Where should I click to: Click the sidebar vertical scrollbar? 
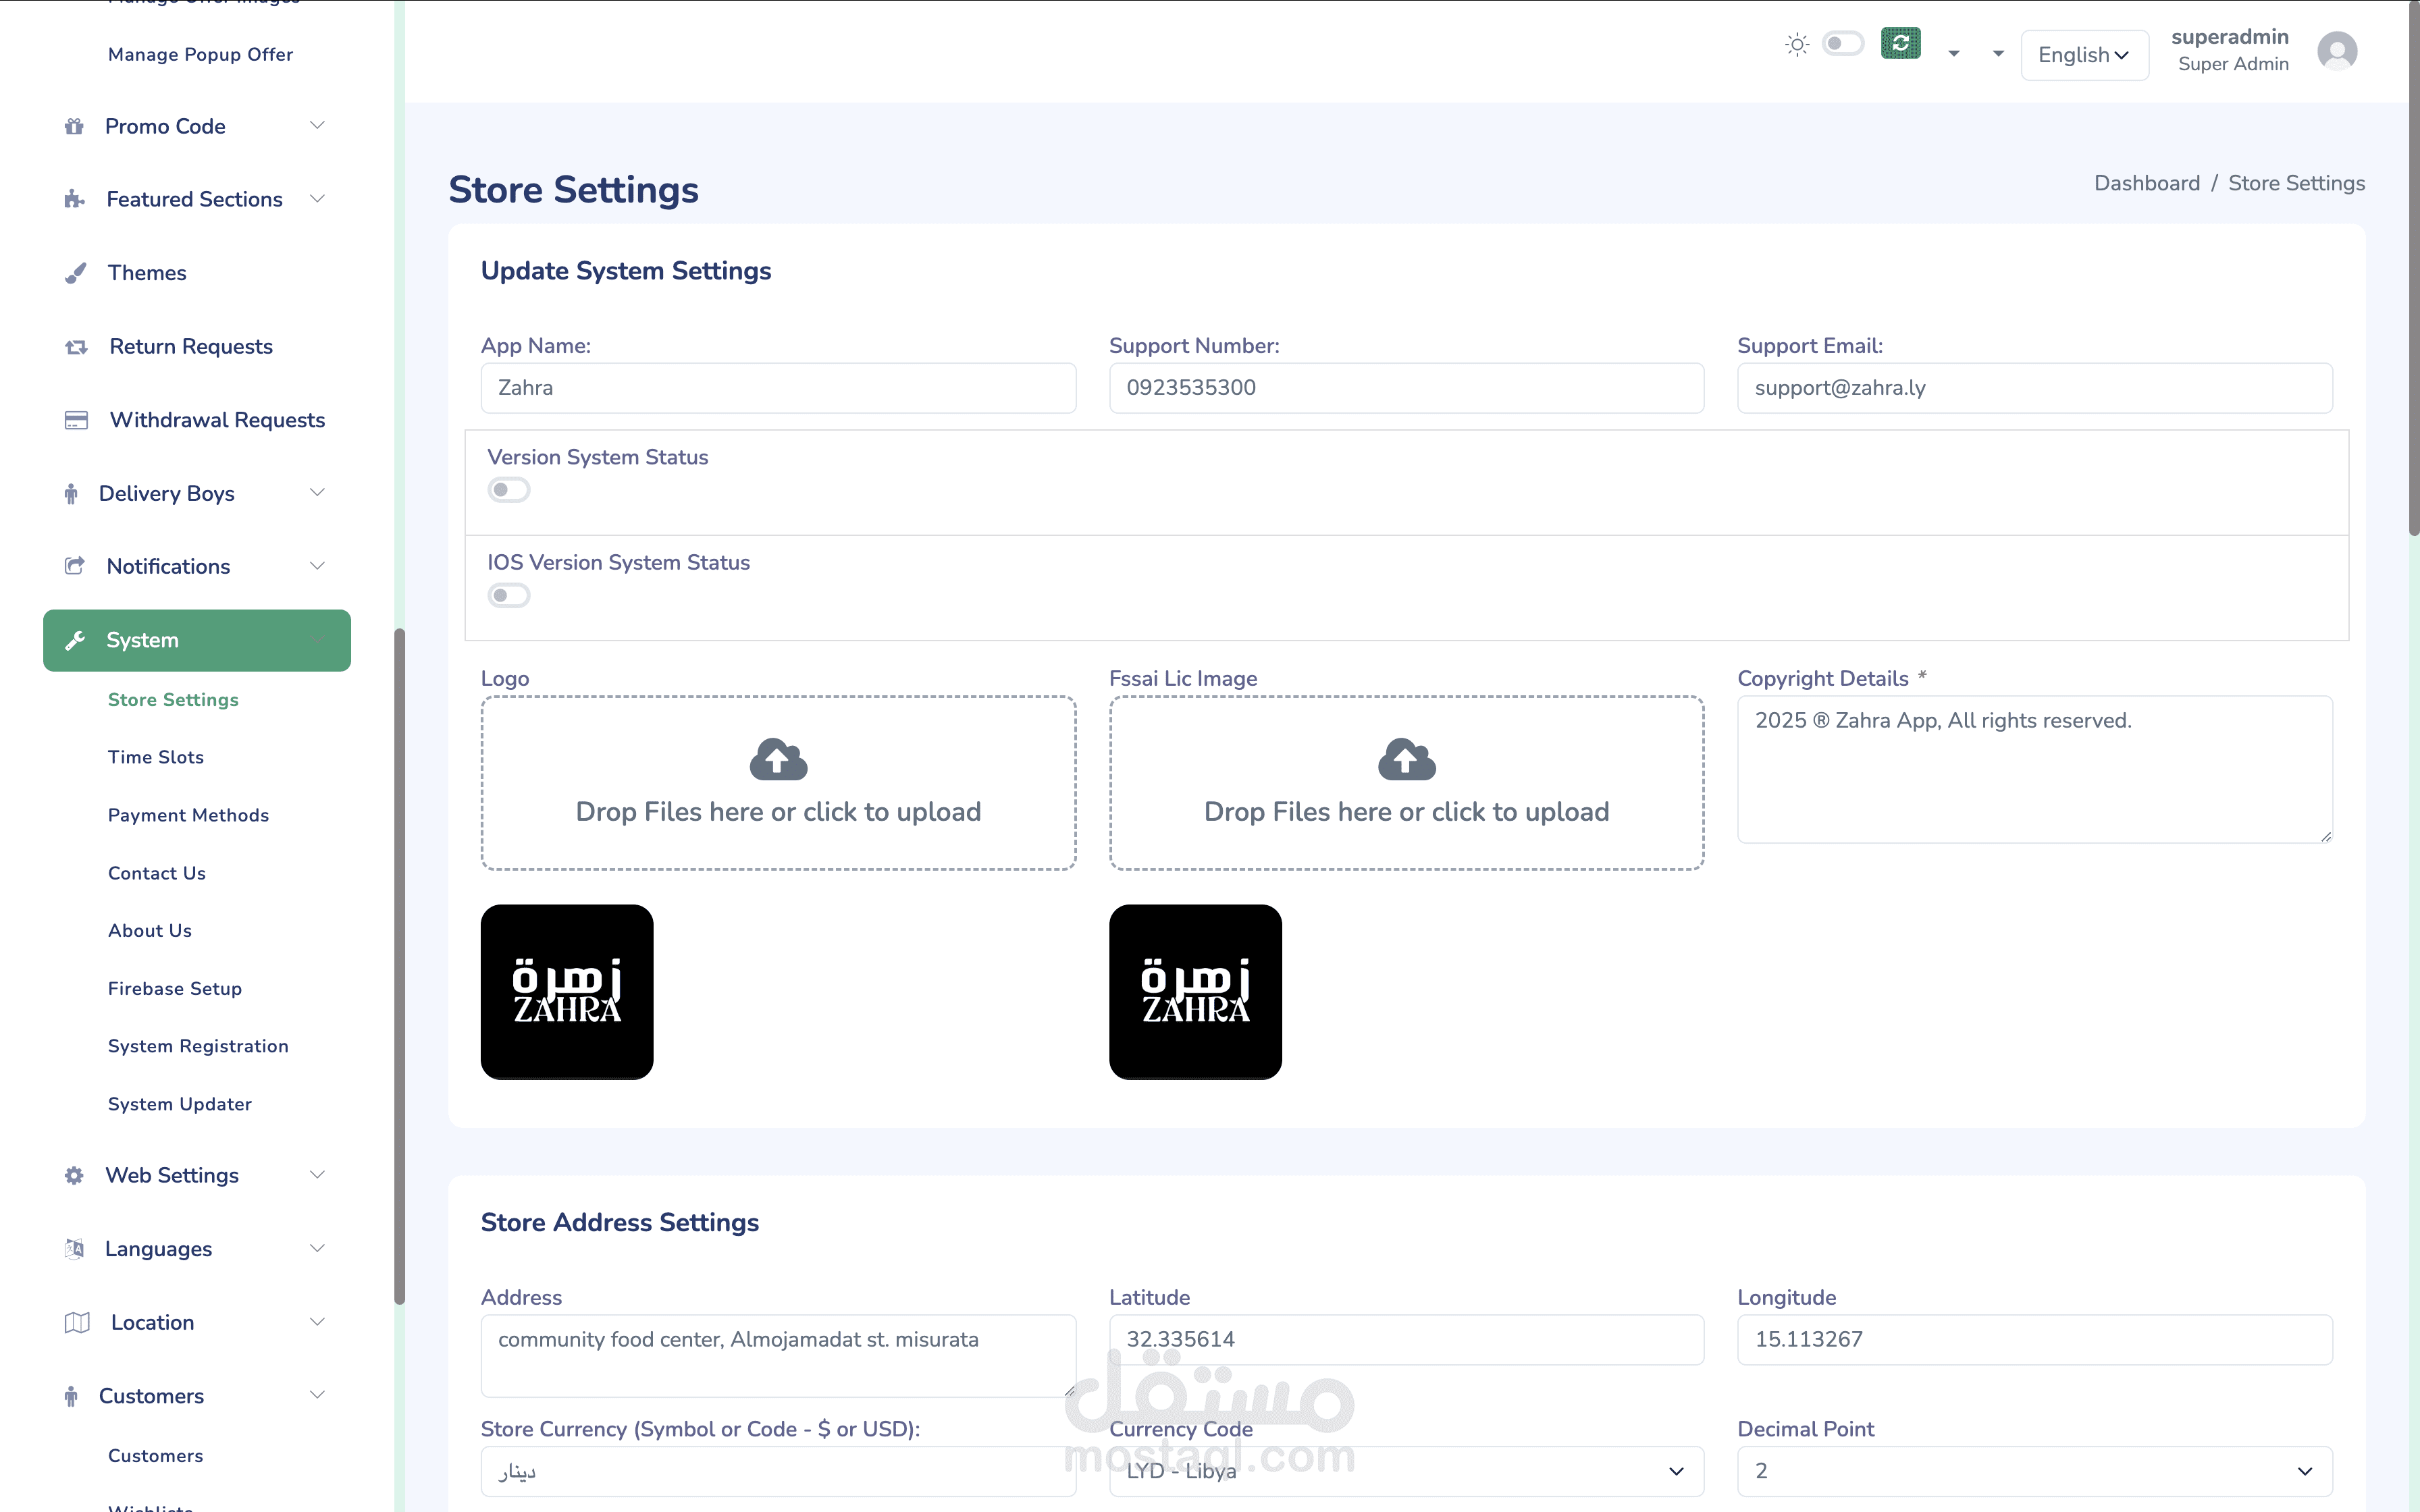click(x=399, y=966)
